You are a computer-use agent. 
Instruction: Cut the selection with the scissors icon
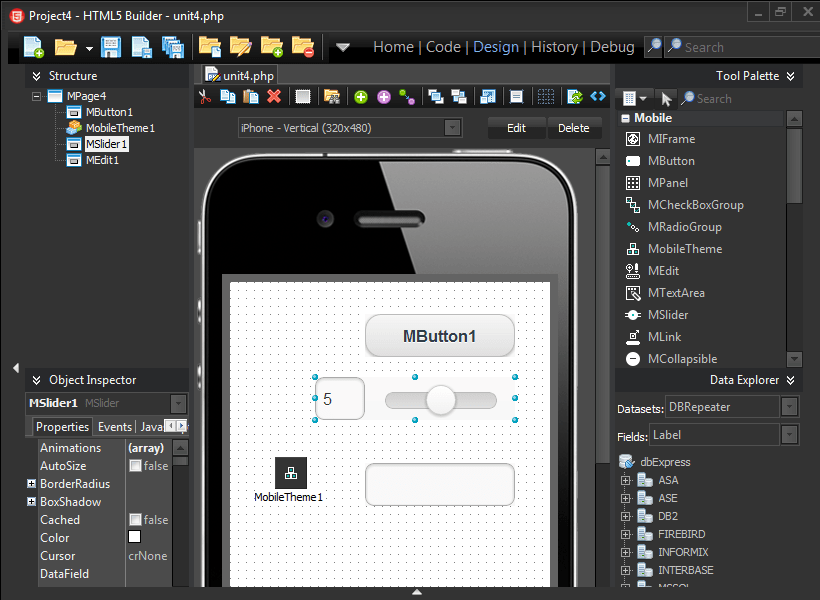pos(204,97)
